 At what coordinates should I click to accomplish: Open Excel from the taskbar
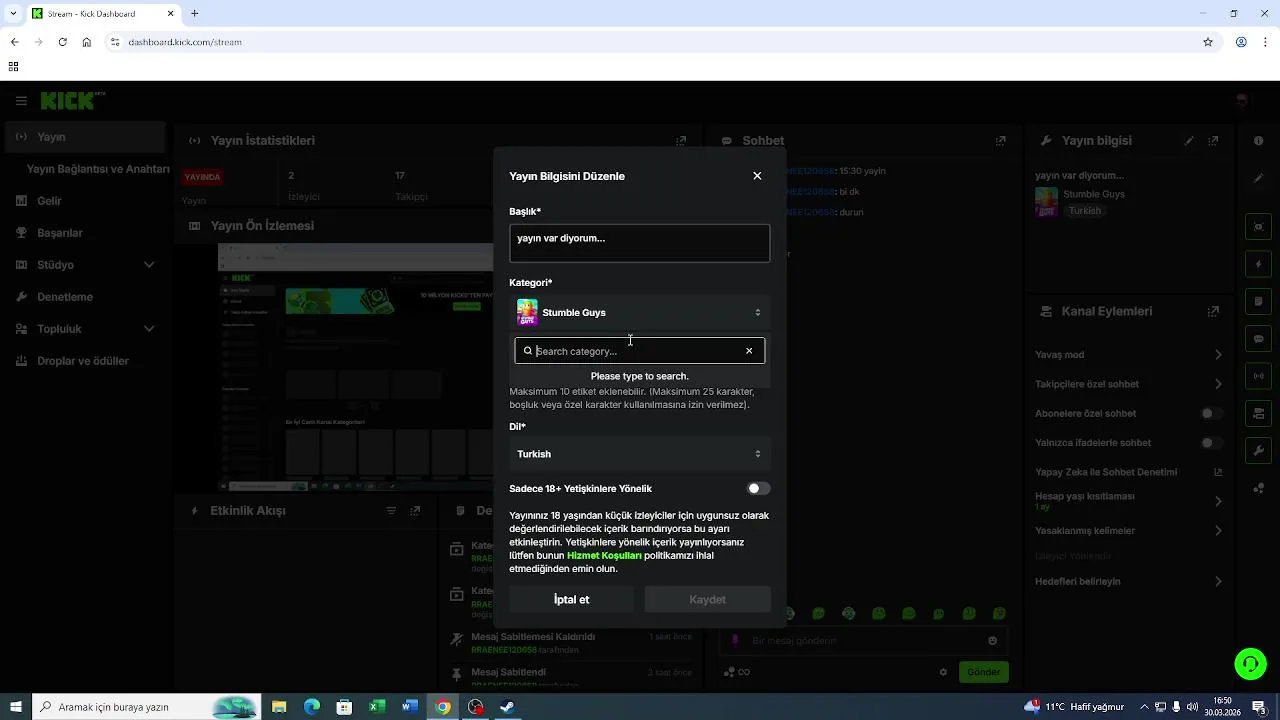(x=377, y=707)
